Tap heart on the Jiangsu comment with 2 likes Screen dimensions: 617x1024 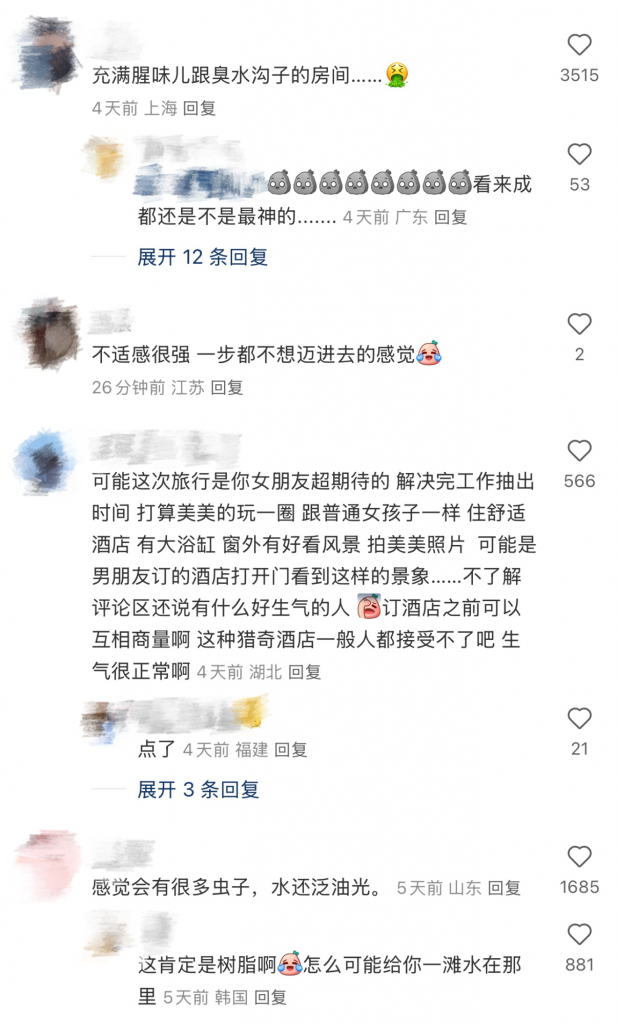[579, 324]
